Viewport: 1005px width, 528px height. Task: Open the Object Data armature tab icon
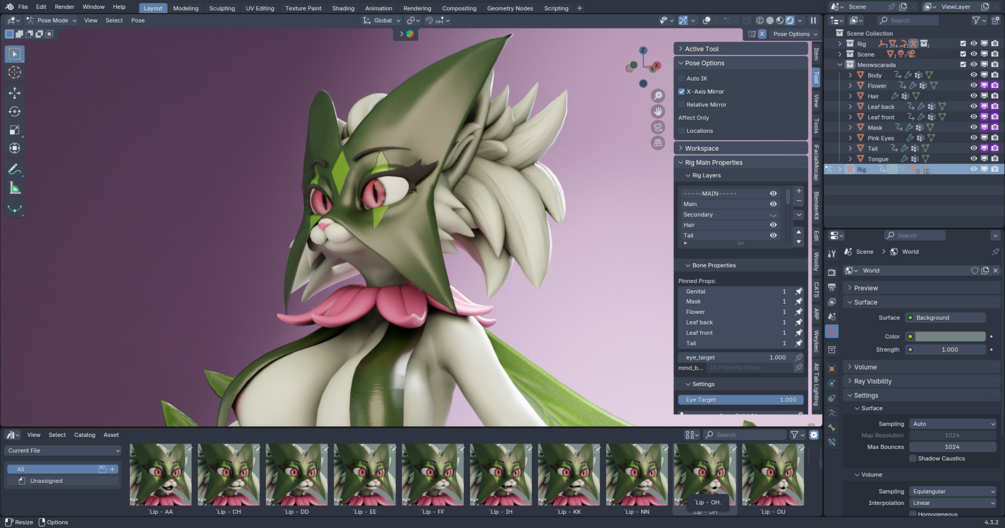tap(832, 413)
